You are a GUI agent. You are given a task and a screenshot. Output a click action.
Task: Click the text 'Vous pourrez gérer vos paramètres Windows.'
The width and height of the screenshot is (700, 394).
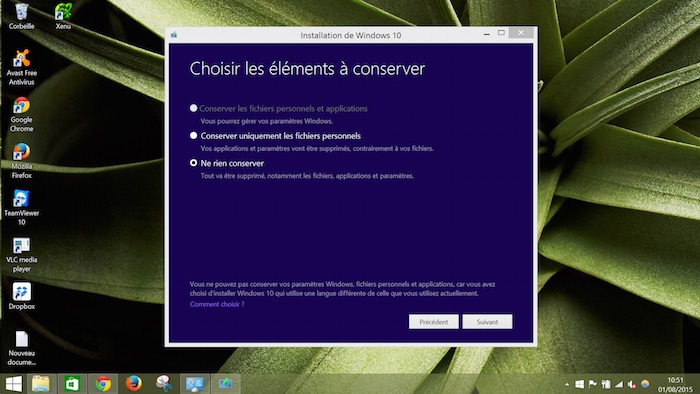pyautogui.click(x=267, y=121)
